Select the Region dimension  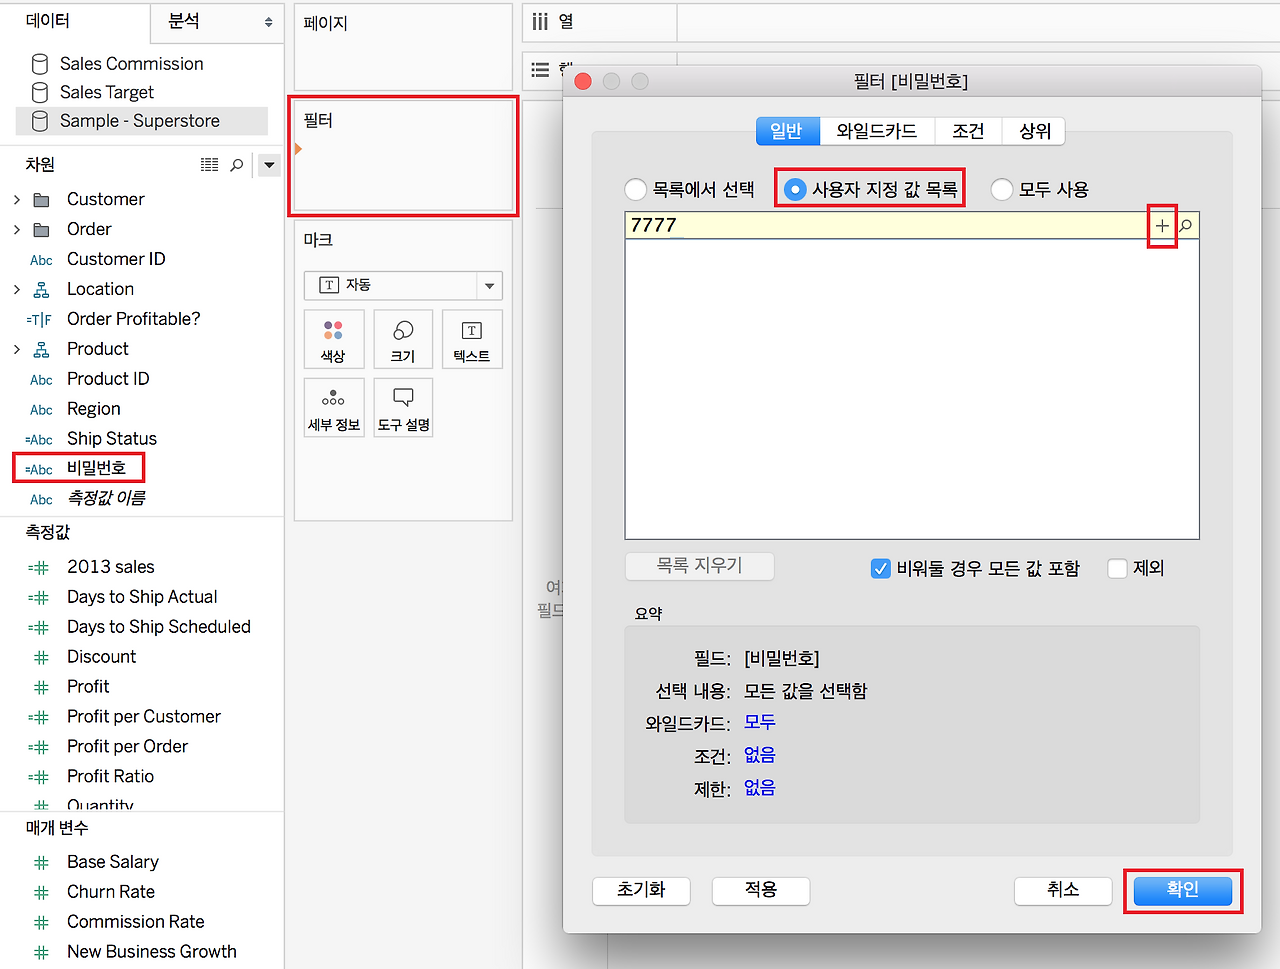(94, 409)
